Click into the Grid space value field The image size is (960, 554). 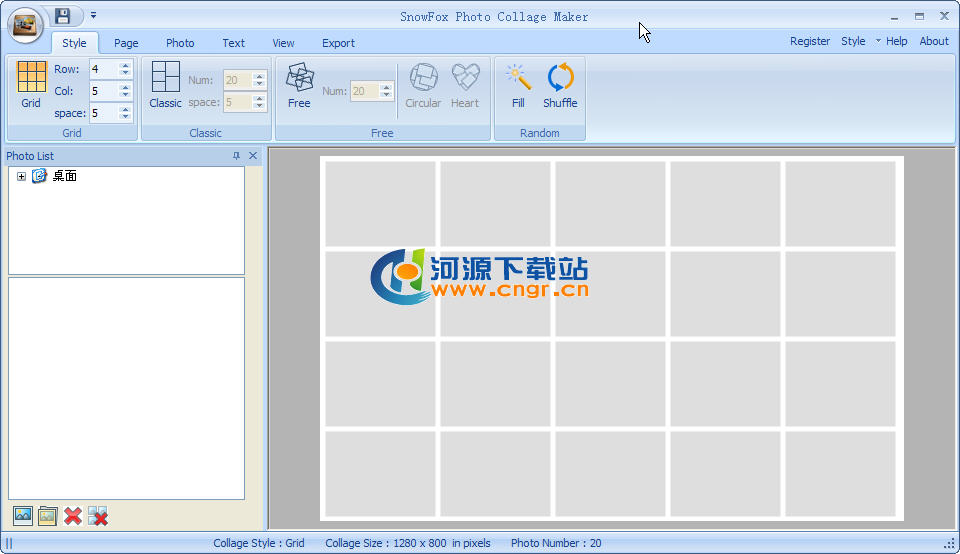pyautogui.click(x=103, y=113)
